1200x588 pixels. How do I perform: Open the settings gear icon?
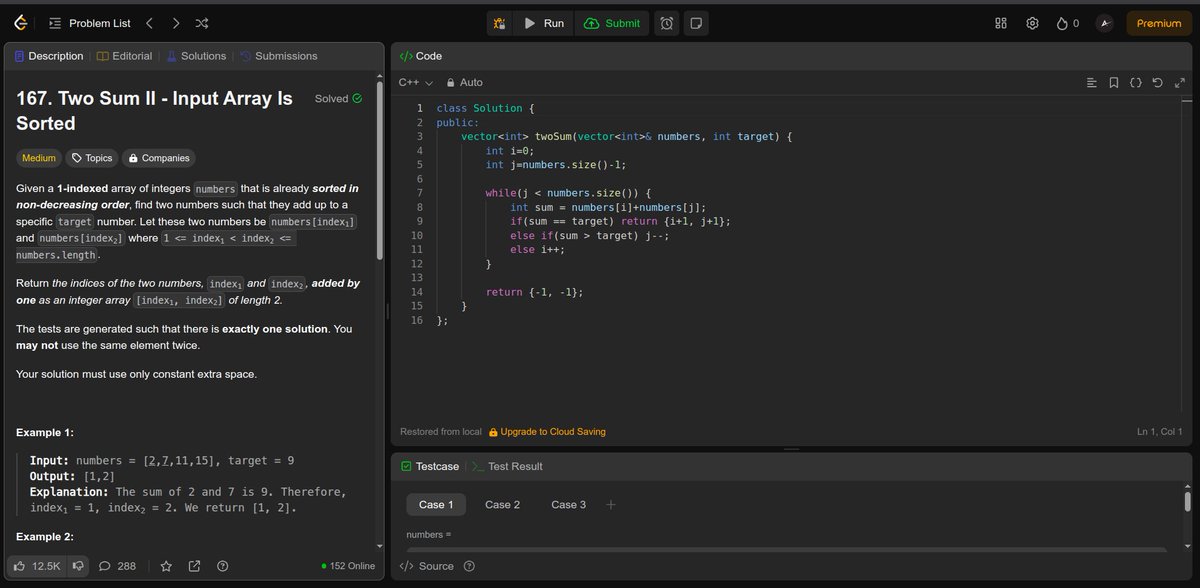[x=1033, y=23]
